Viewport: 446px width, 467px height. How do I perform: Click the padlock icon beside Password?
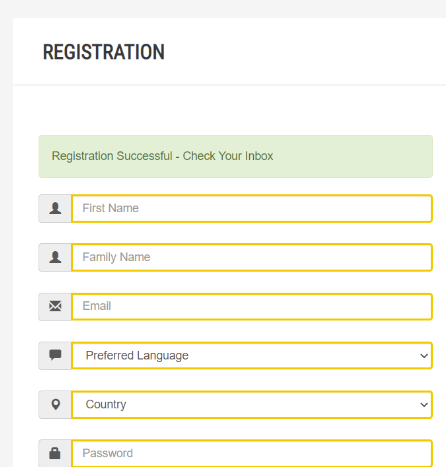(x=55, y=453)
